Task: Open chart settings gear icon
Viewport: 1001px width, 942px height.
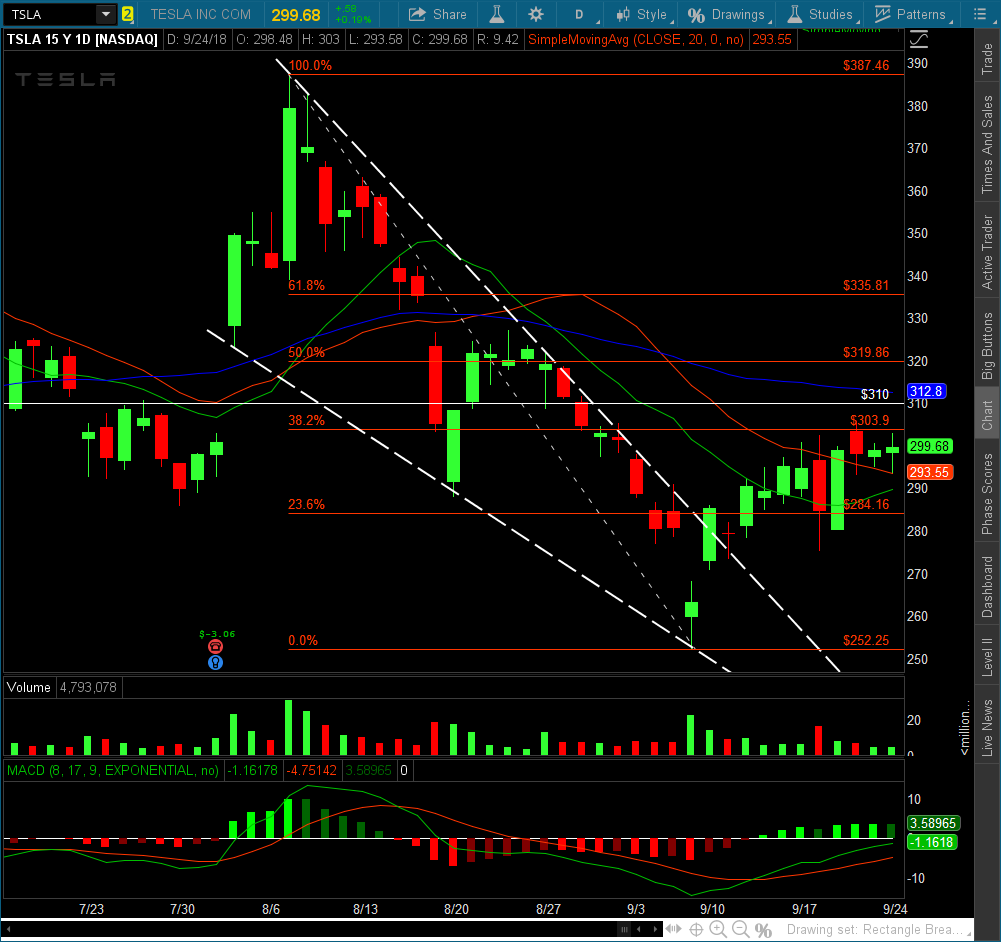Action: point(536,14)
